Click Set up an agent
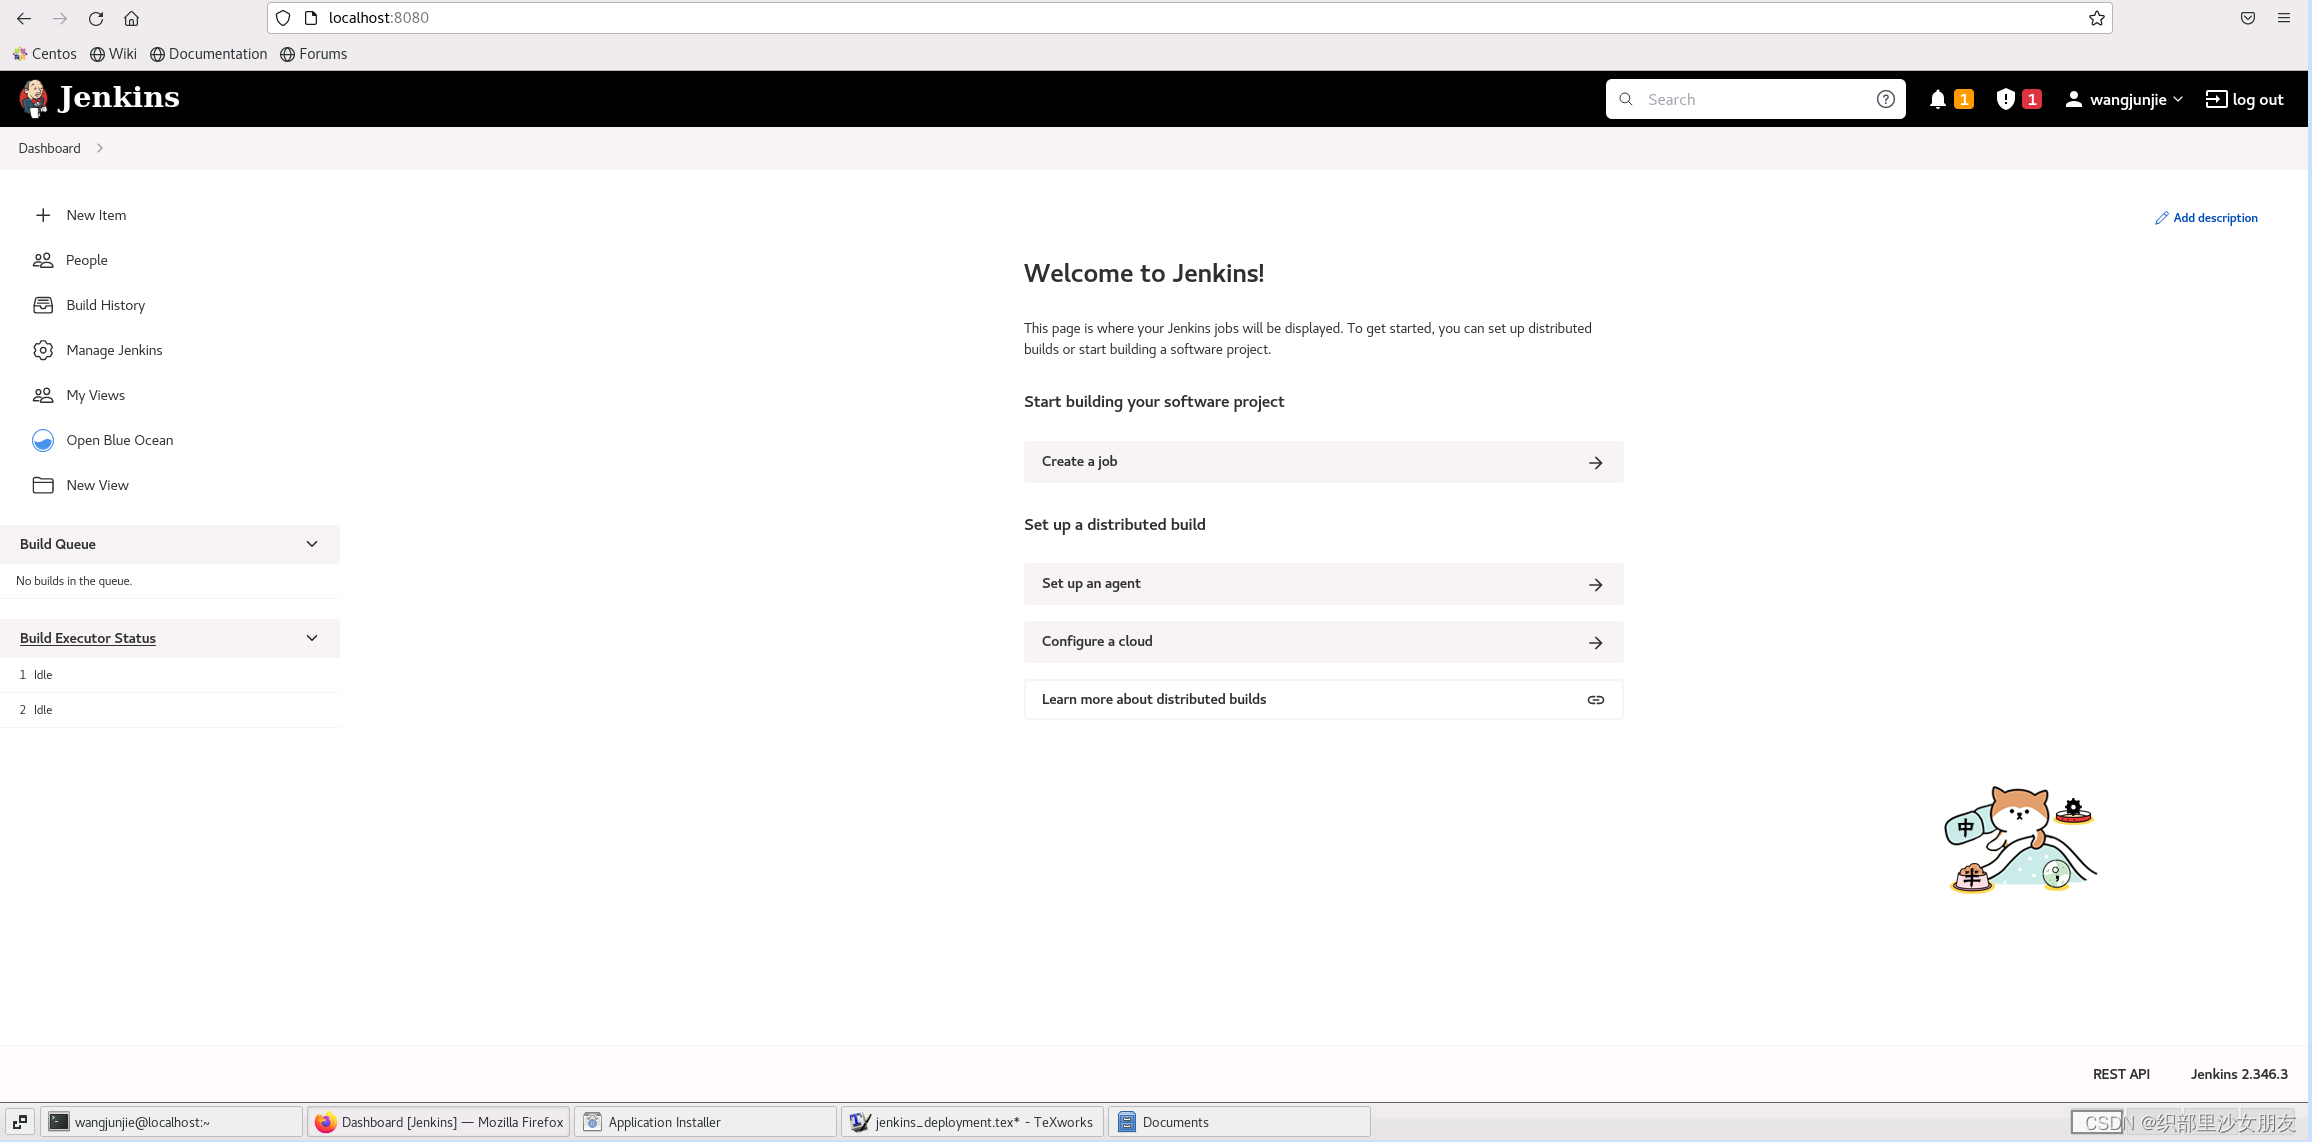This screenshot has width=2312, height=1142. click(1322, 584)
